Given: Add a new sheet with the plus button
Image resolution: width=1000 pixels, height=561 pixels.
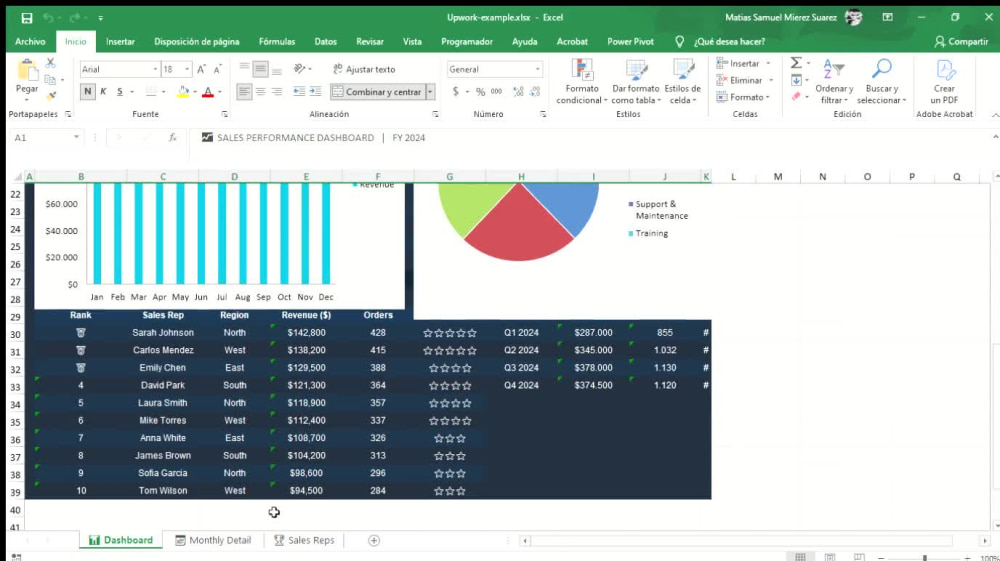Looking at the screenshot, I should 374,541.
